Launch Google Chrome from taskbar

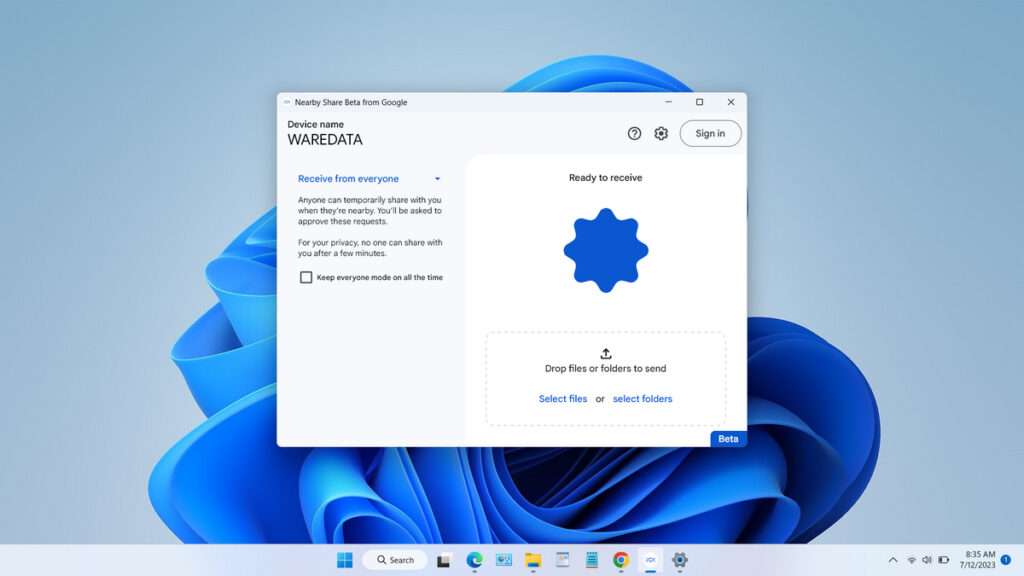[620, 560]
